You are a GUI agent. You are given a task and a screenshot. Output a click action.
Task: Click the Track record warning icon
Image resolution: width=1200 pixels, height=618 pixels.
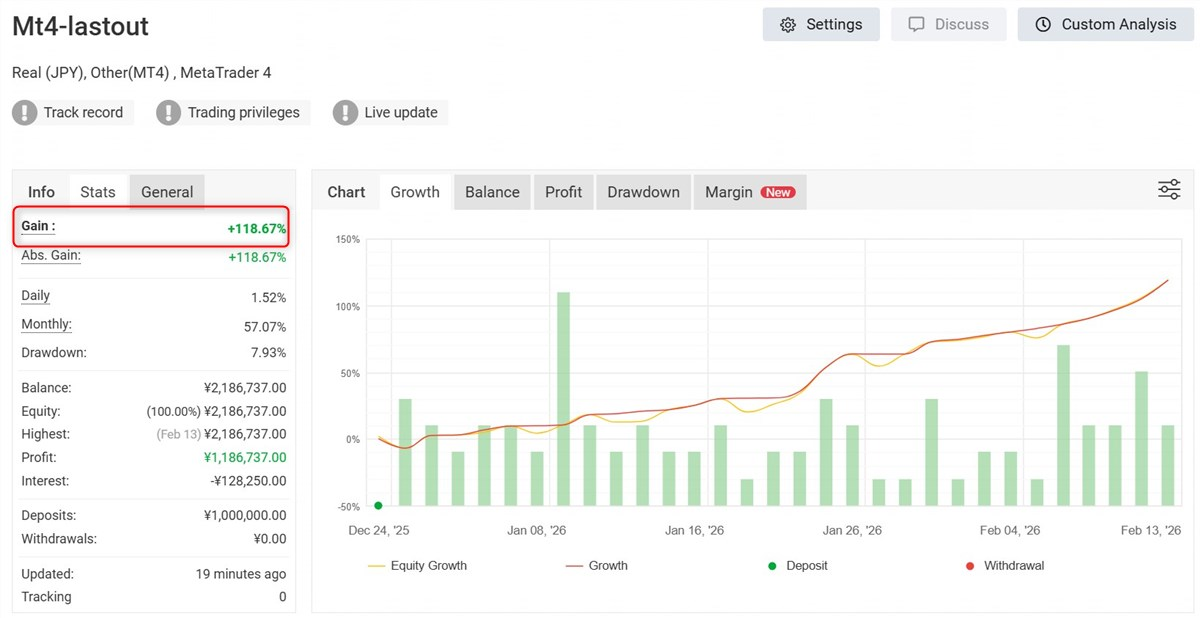(25, 113)
